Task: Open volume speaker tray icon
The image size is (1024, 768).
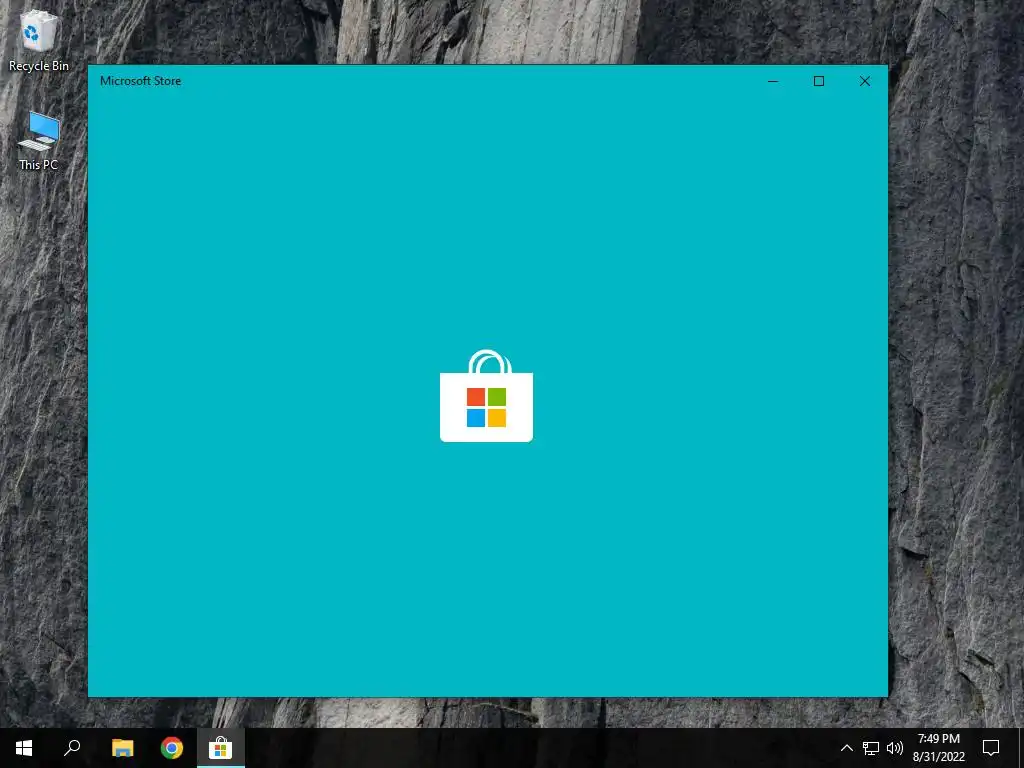Action: coord(895,748)
